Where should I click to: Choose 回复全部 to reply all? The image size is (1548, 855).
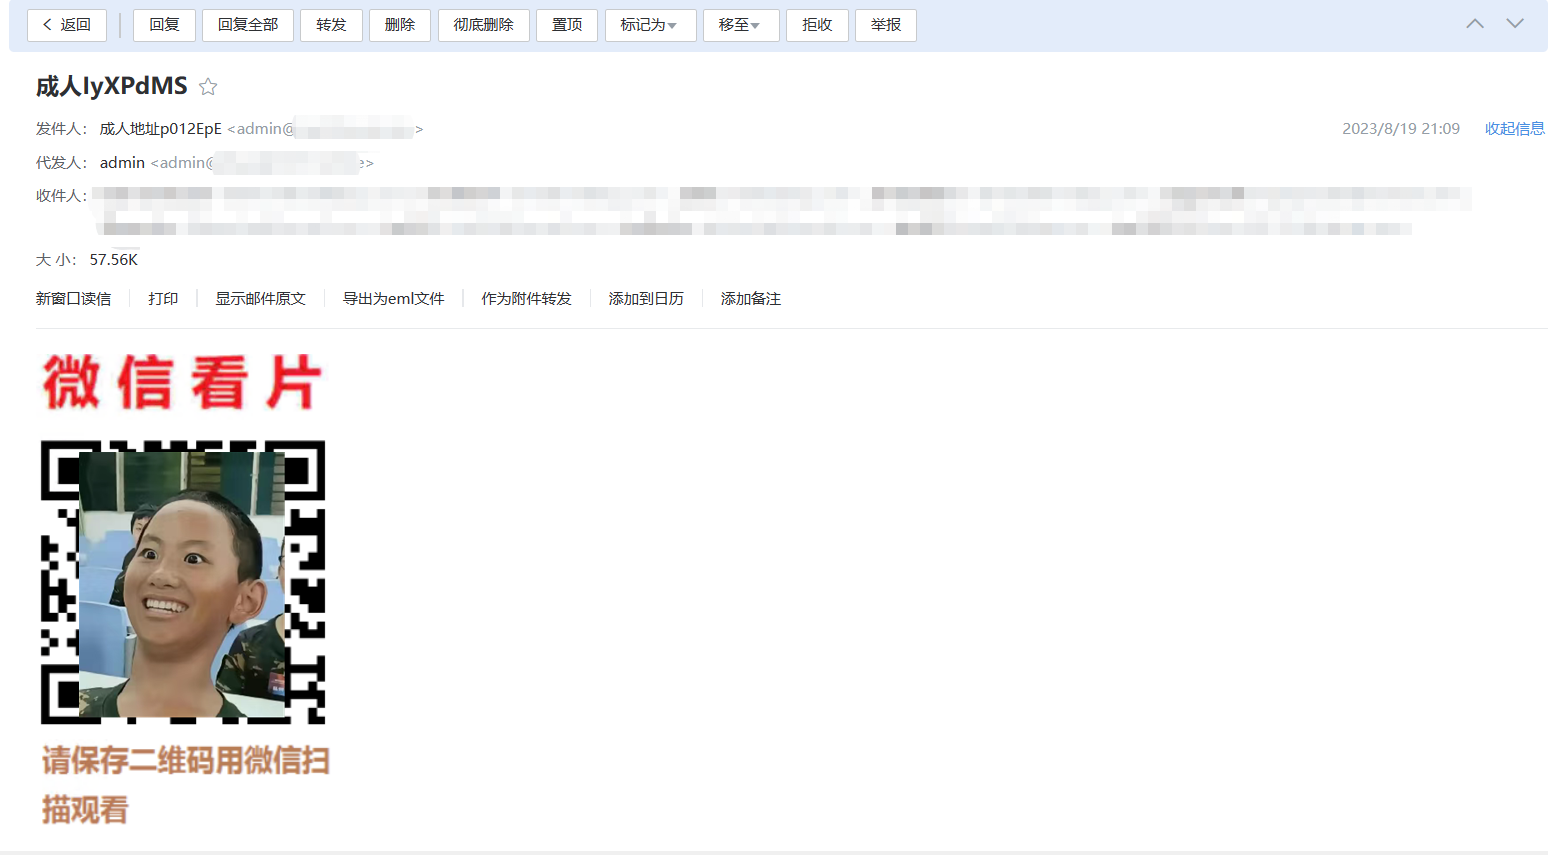248,25
